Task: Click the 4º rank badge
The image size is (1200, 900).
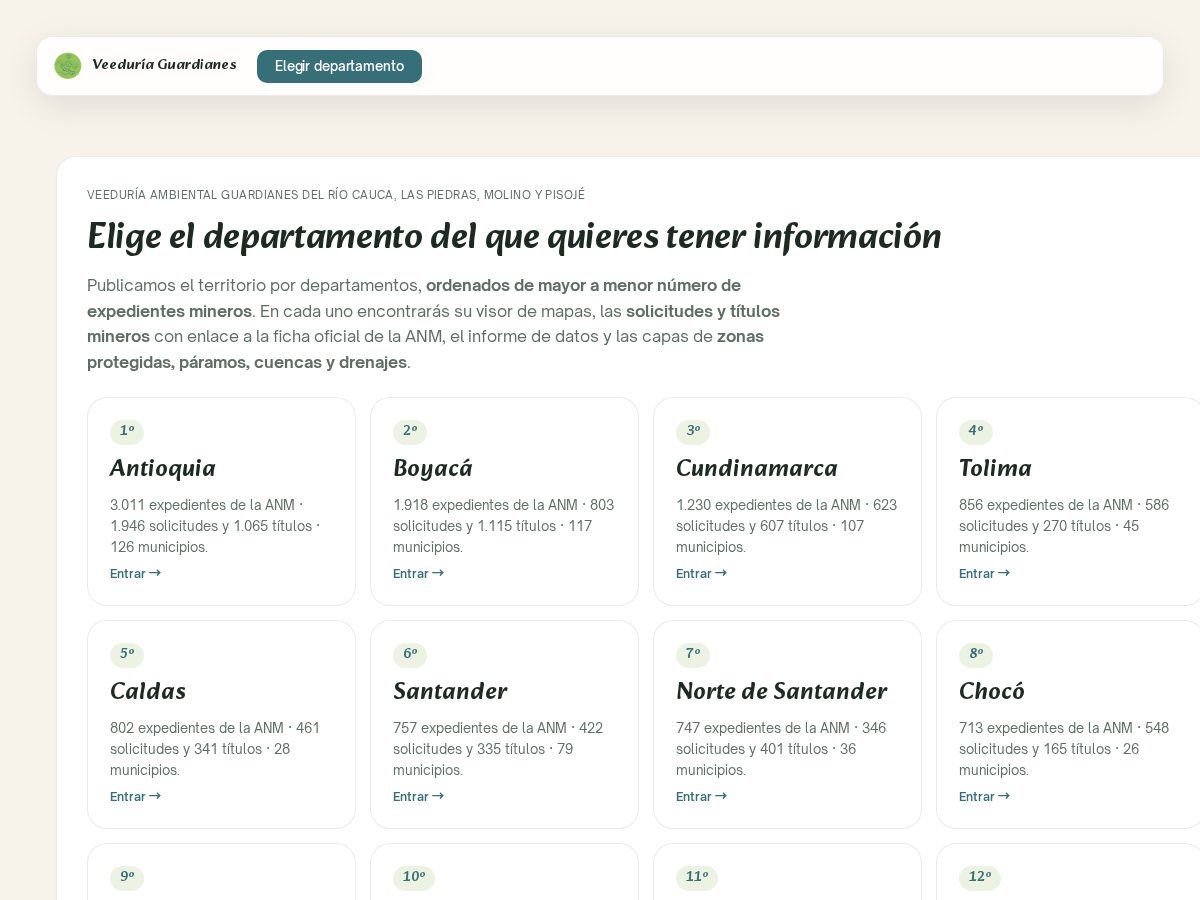Action: click(976, 431)
